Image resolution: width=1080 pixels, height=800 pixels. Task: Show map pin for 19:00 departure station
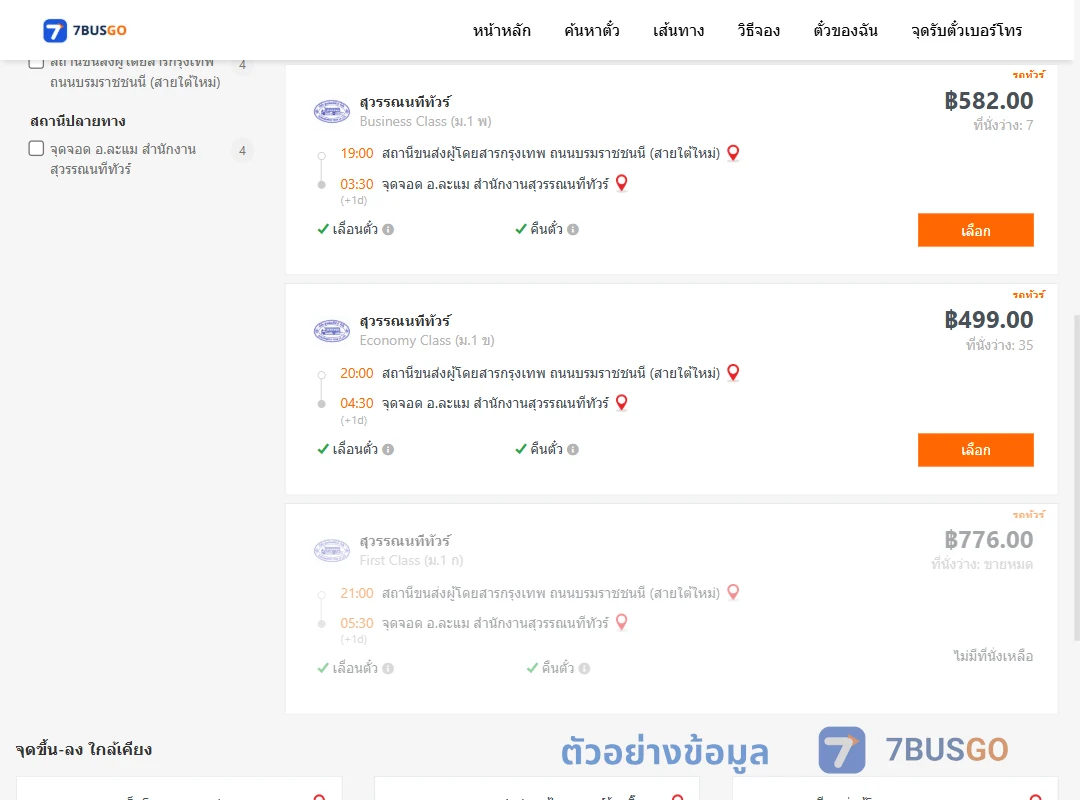coord(733,153)
